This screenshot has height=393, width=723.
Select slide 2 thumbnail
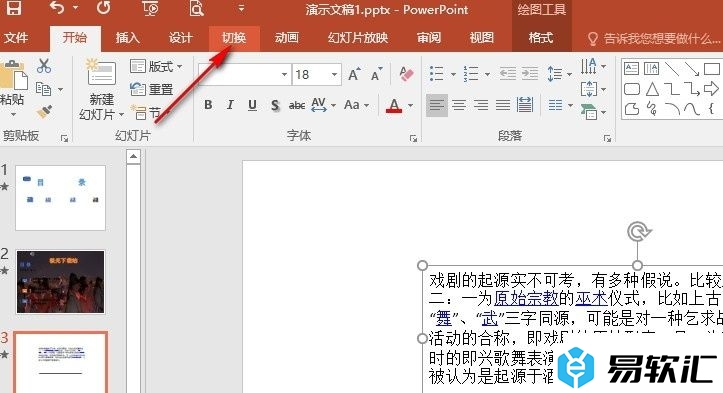(x=60, y=281)
